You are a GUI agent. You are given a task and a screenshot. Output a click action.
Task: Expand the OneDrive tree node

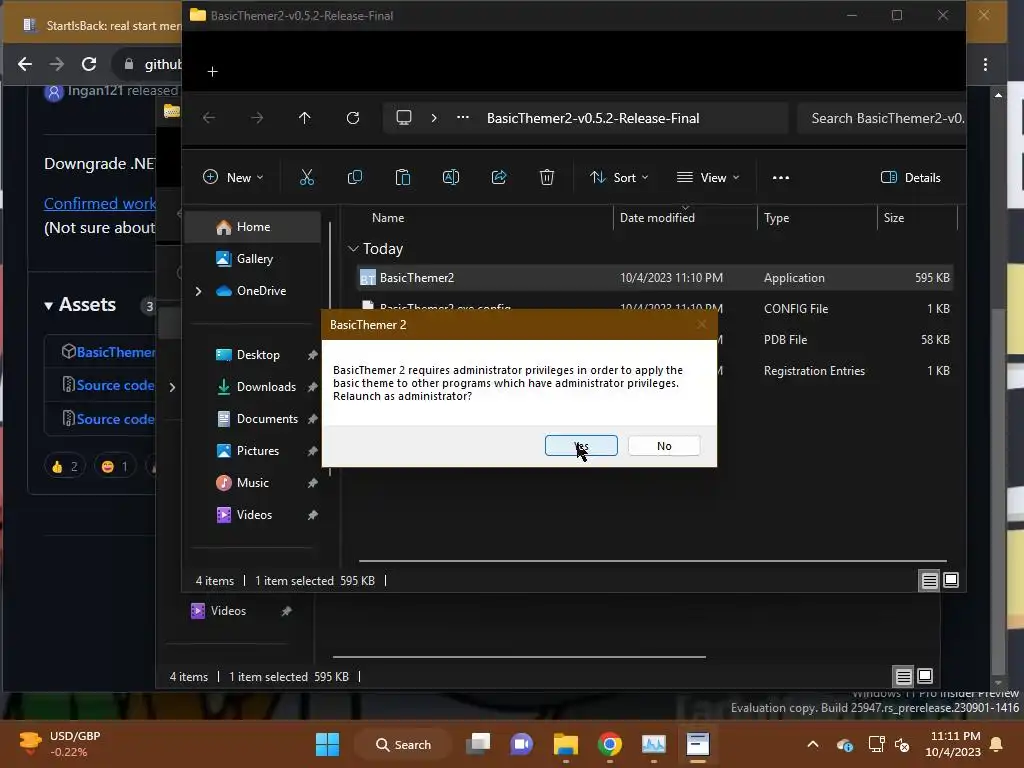[198, 291]
